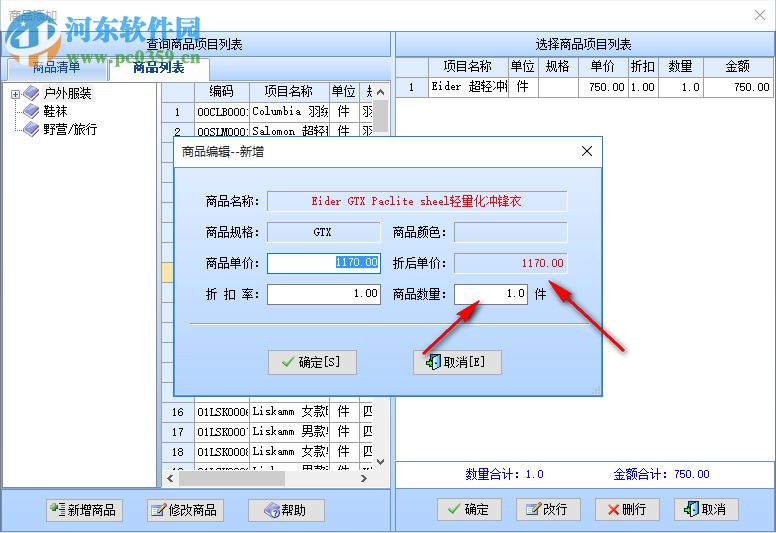
Task: Select the 鞋袜 category
Action: (55, 111)
